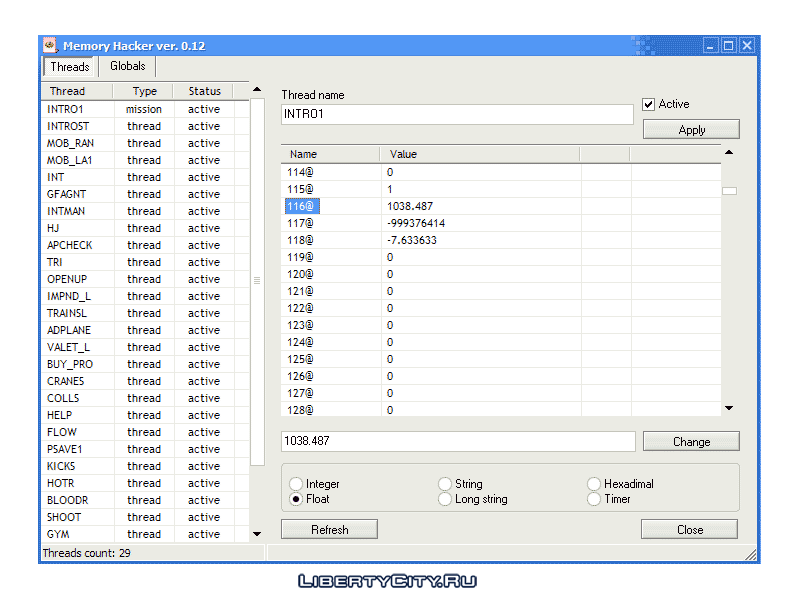800x600 pixels.
Task: Choose the Hexadimal value type
Action: (x=594, y=484)
